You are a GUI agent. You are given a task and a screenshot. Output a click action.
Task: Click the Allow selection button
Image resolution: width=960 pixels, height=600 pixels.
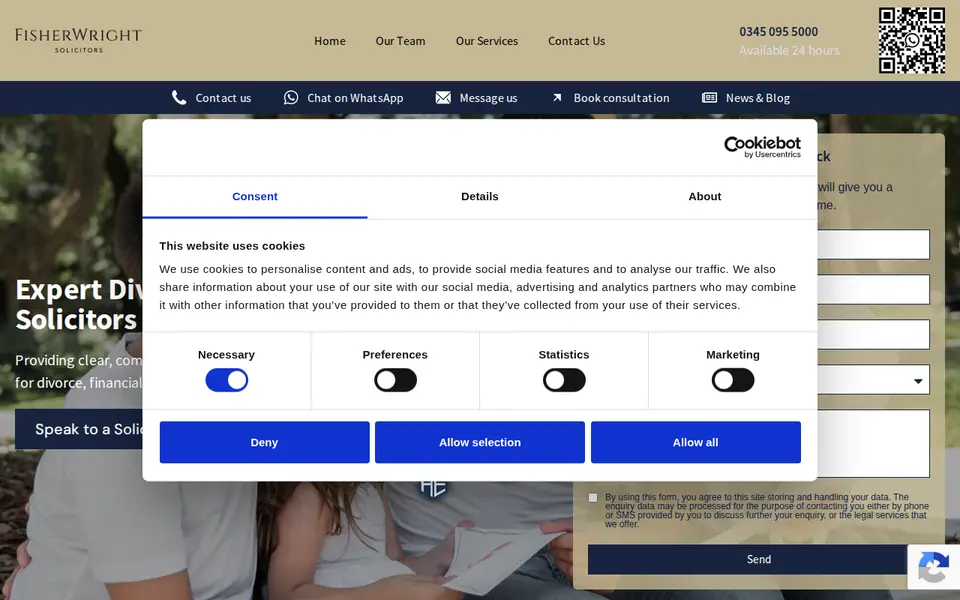480,442
